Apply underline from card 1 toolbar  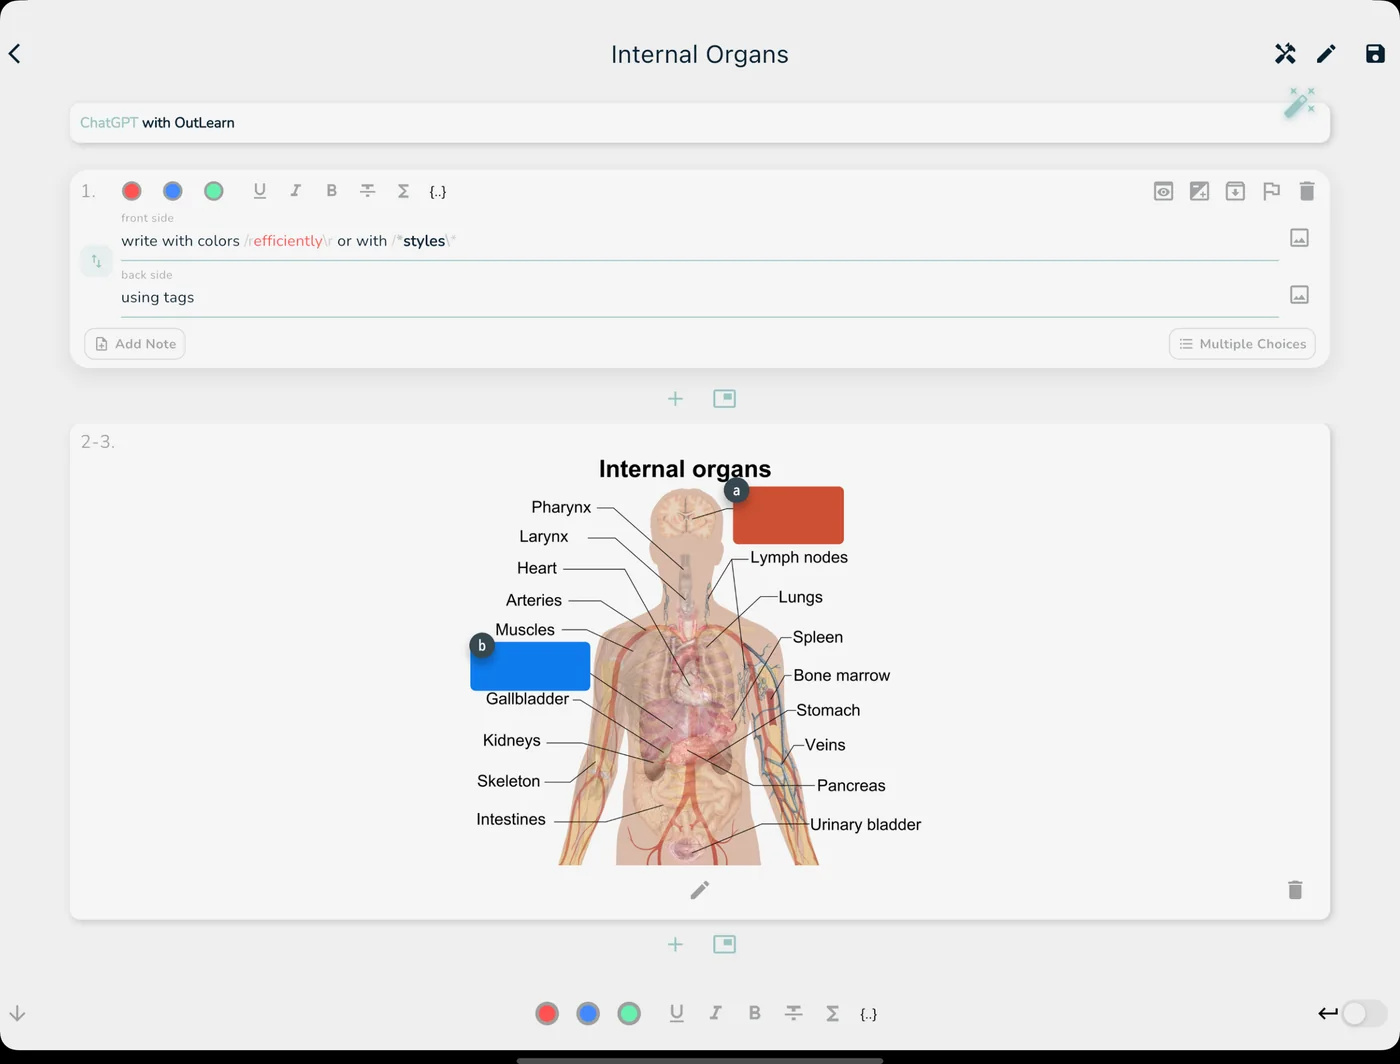[260, 191]
